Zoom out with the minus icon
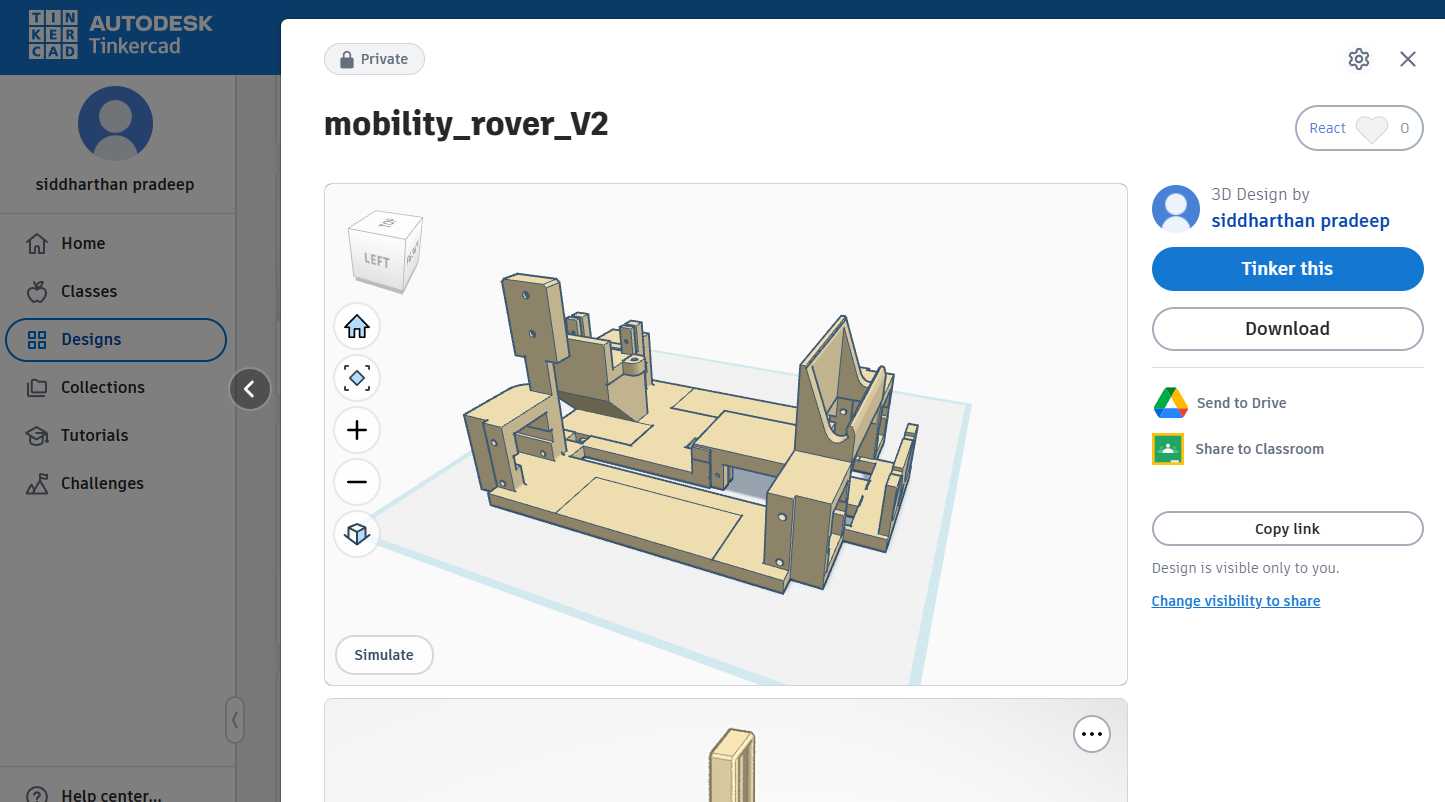Image resolution: width=1445 pixels, height=802 pixels. [357, 482]
